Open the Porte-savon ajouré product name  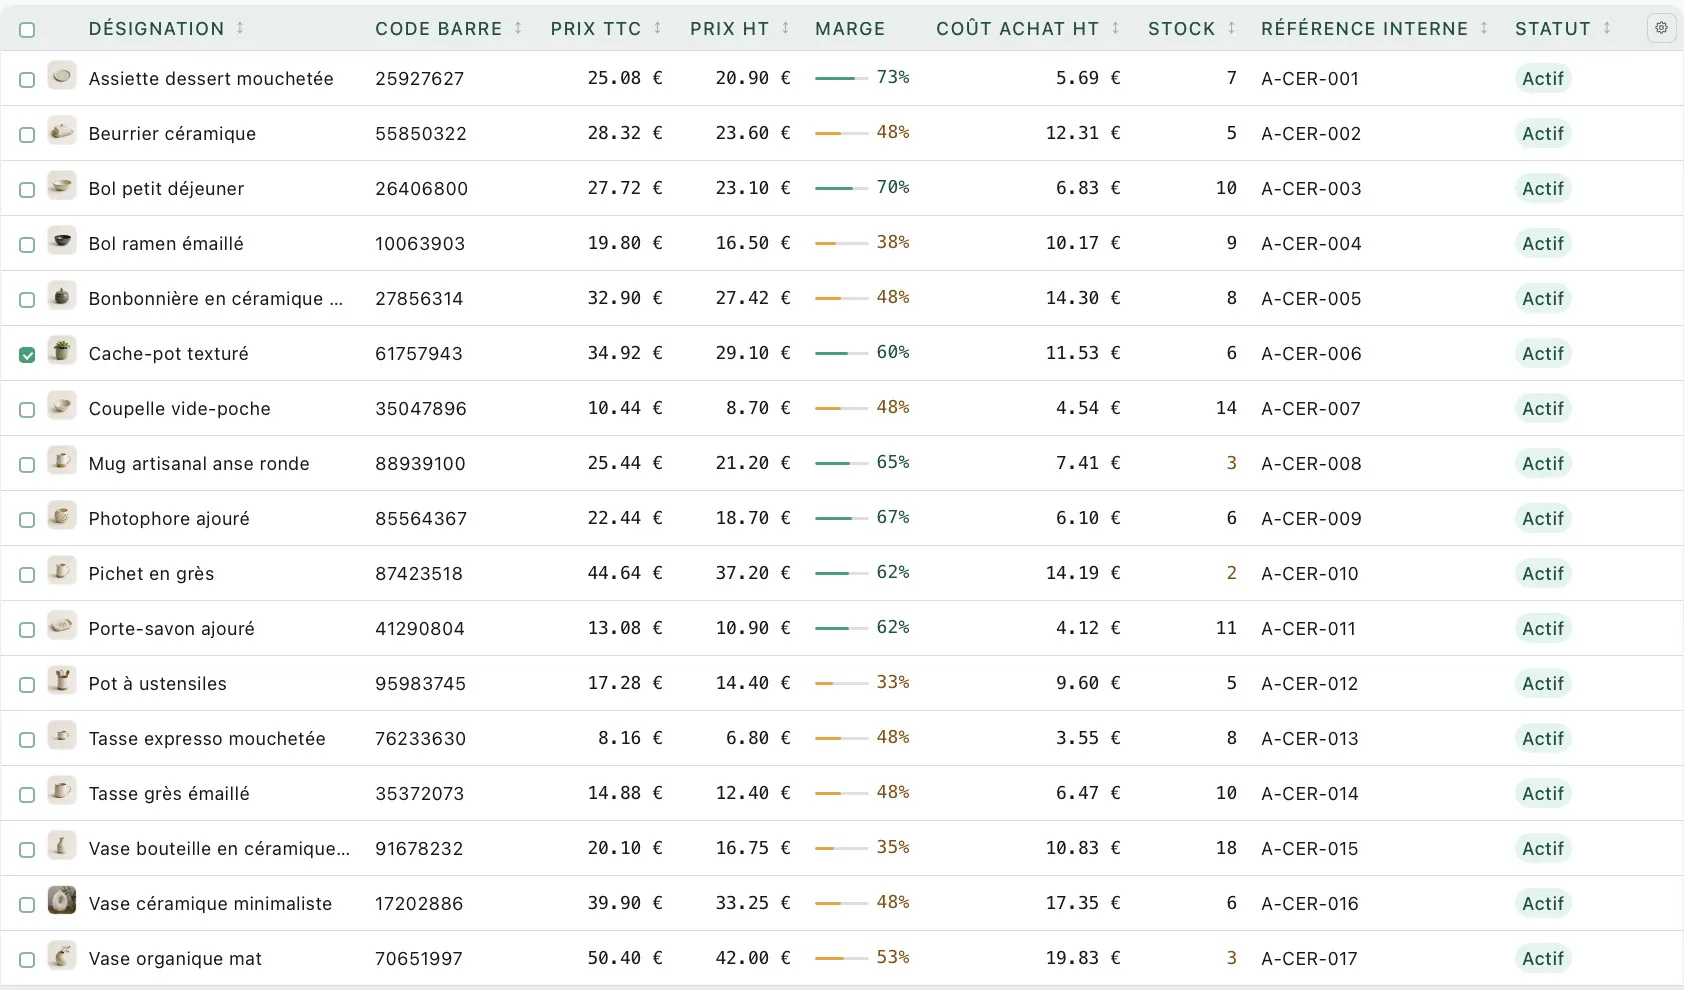[x=171, y=629]
